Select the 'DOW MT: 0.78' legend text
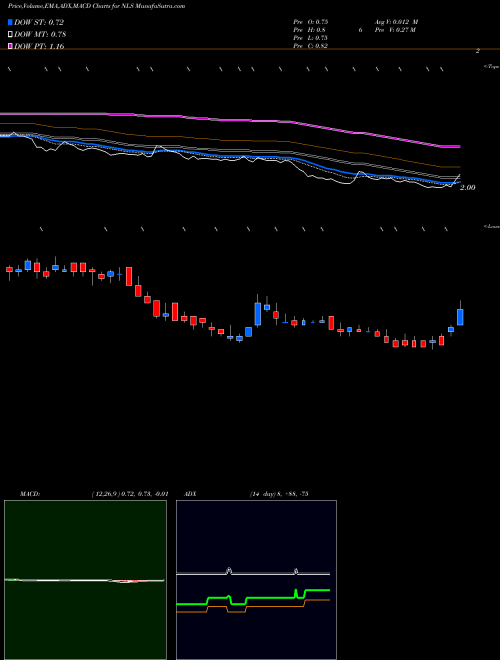This screenshot has height=660, width=500. point(40,35)
